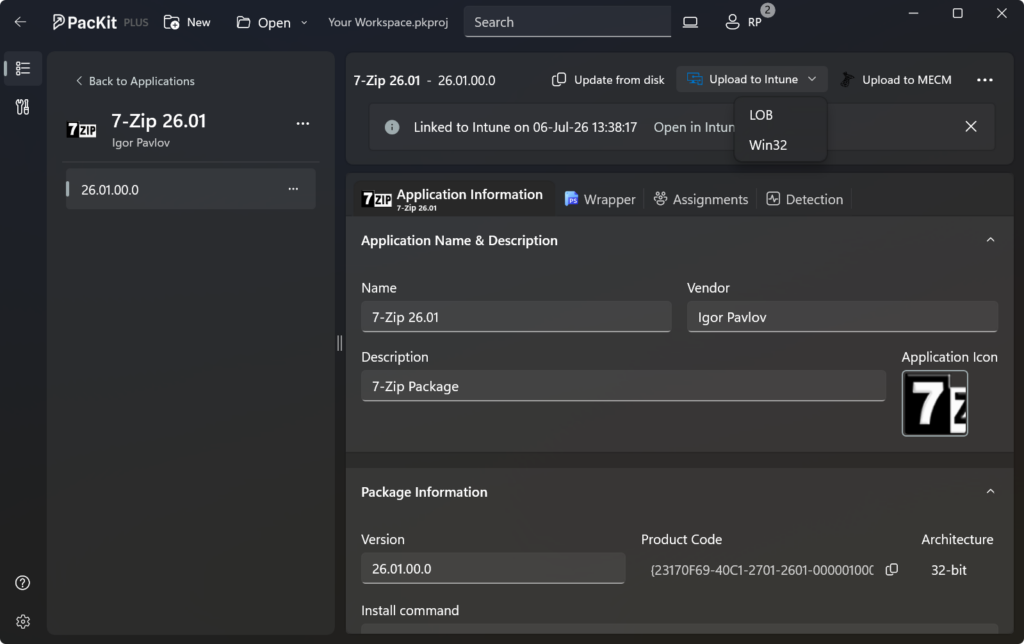1024x644 pixels.
Task: Edit the Name field
Action: [x=516, y=317]
